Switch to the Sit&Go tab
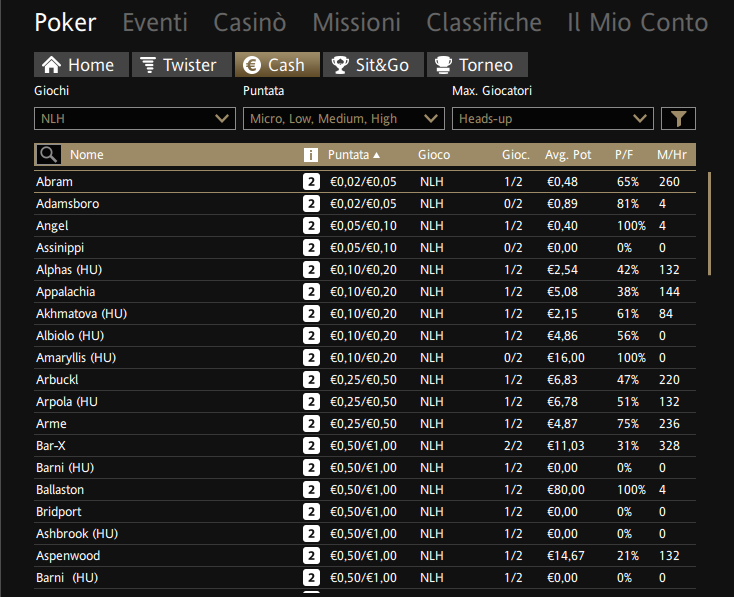Screen dimensions: 734x597 pos(373,65)
